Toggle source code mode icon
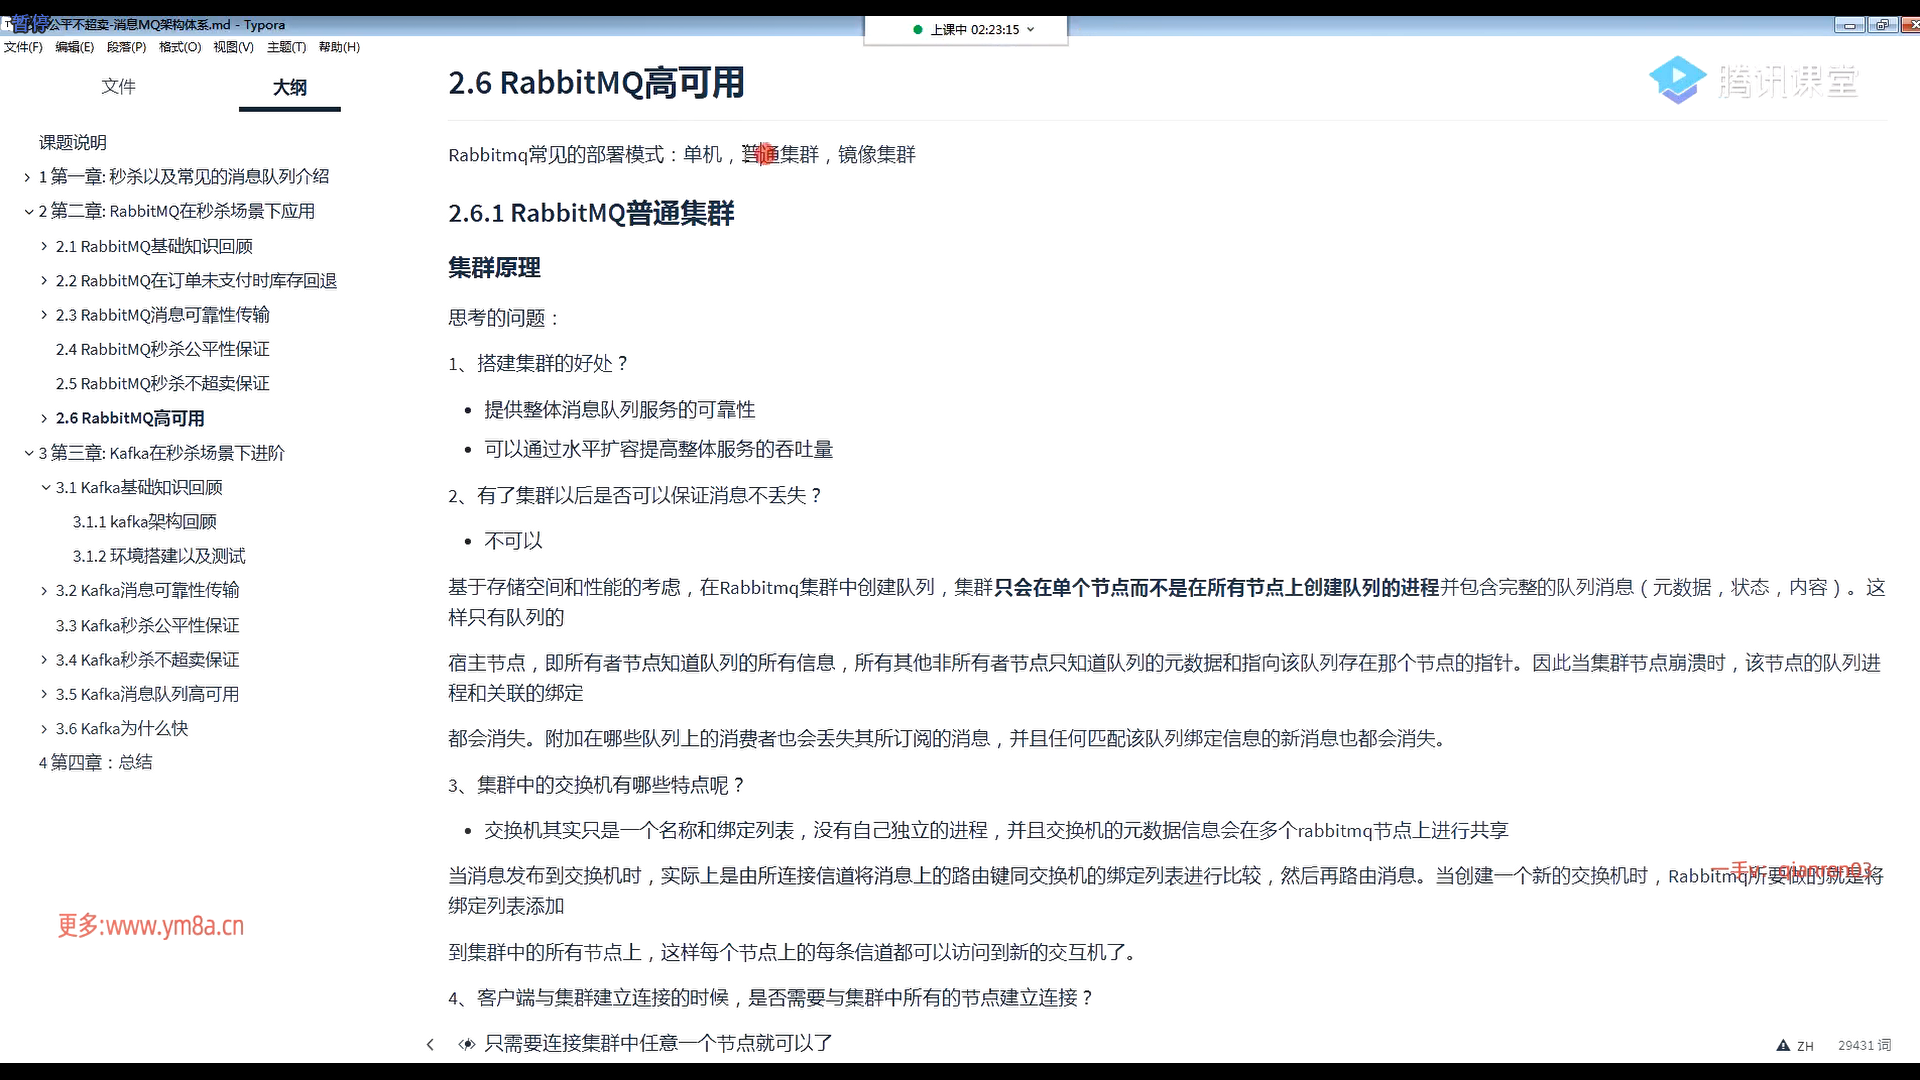The width and height of the screenshot is (1920, 1080). tap(466, 1044)
